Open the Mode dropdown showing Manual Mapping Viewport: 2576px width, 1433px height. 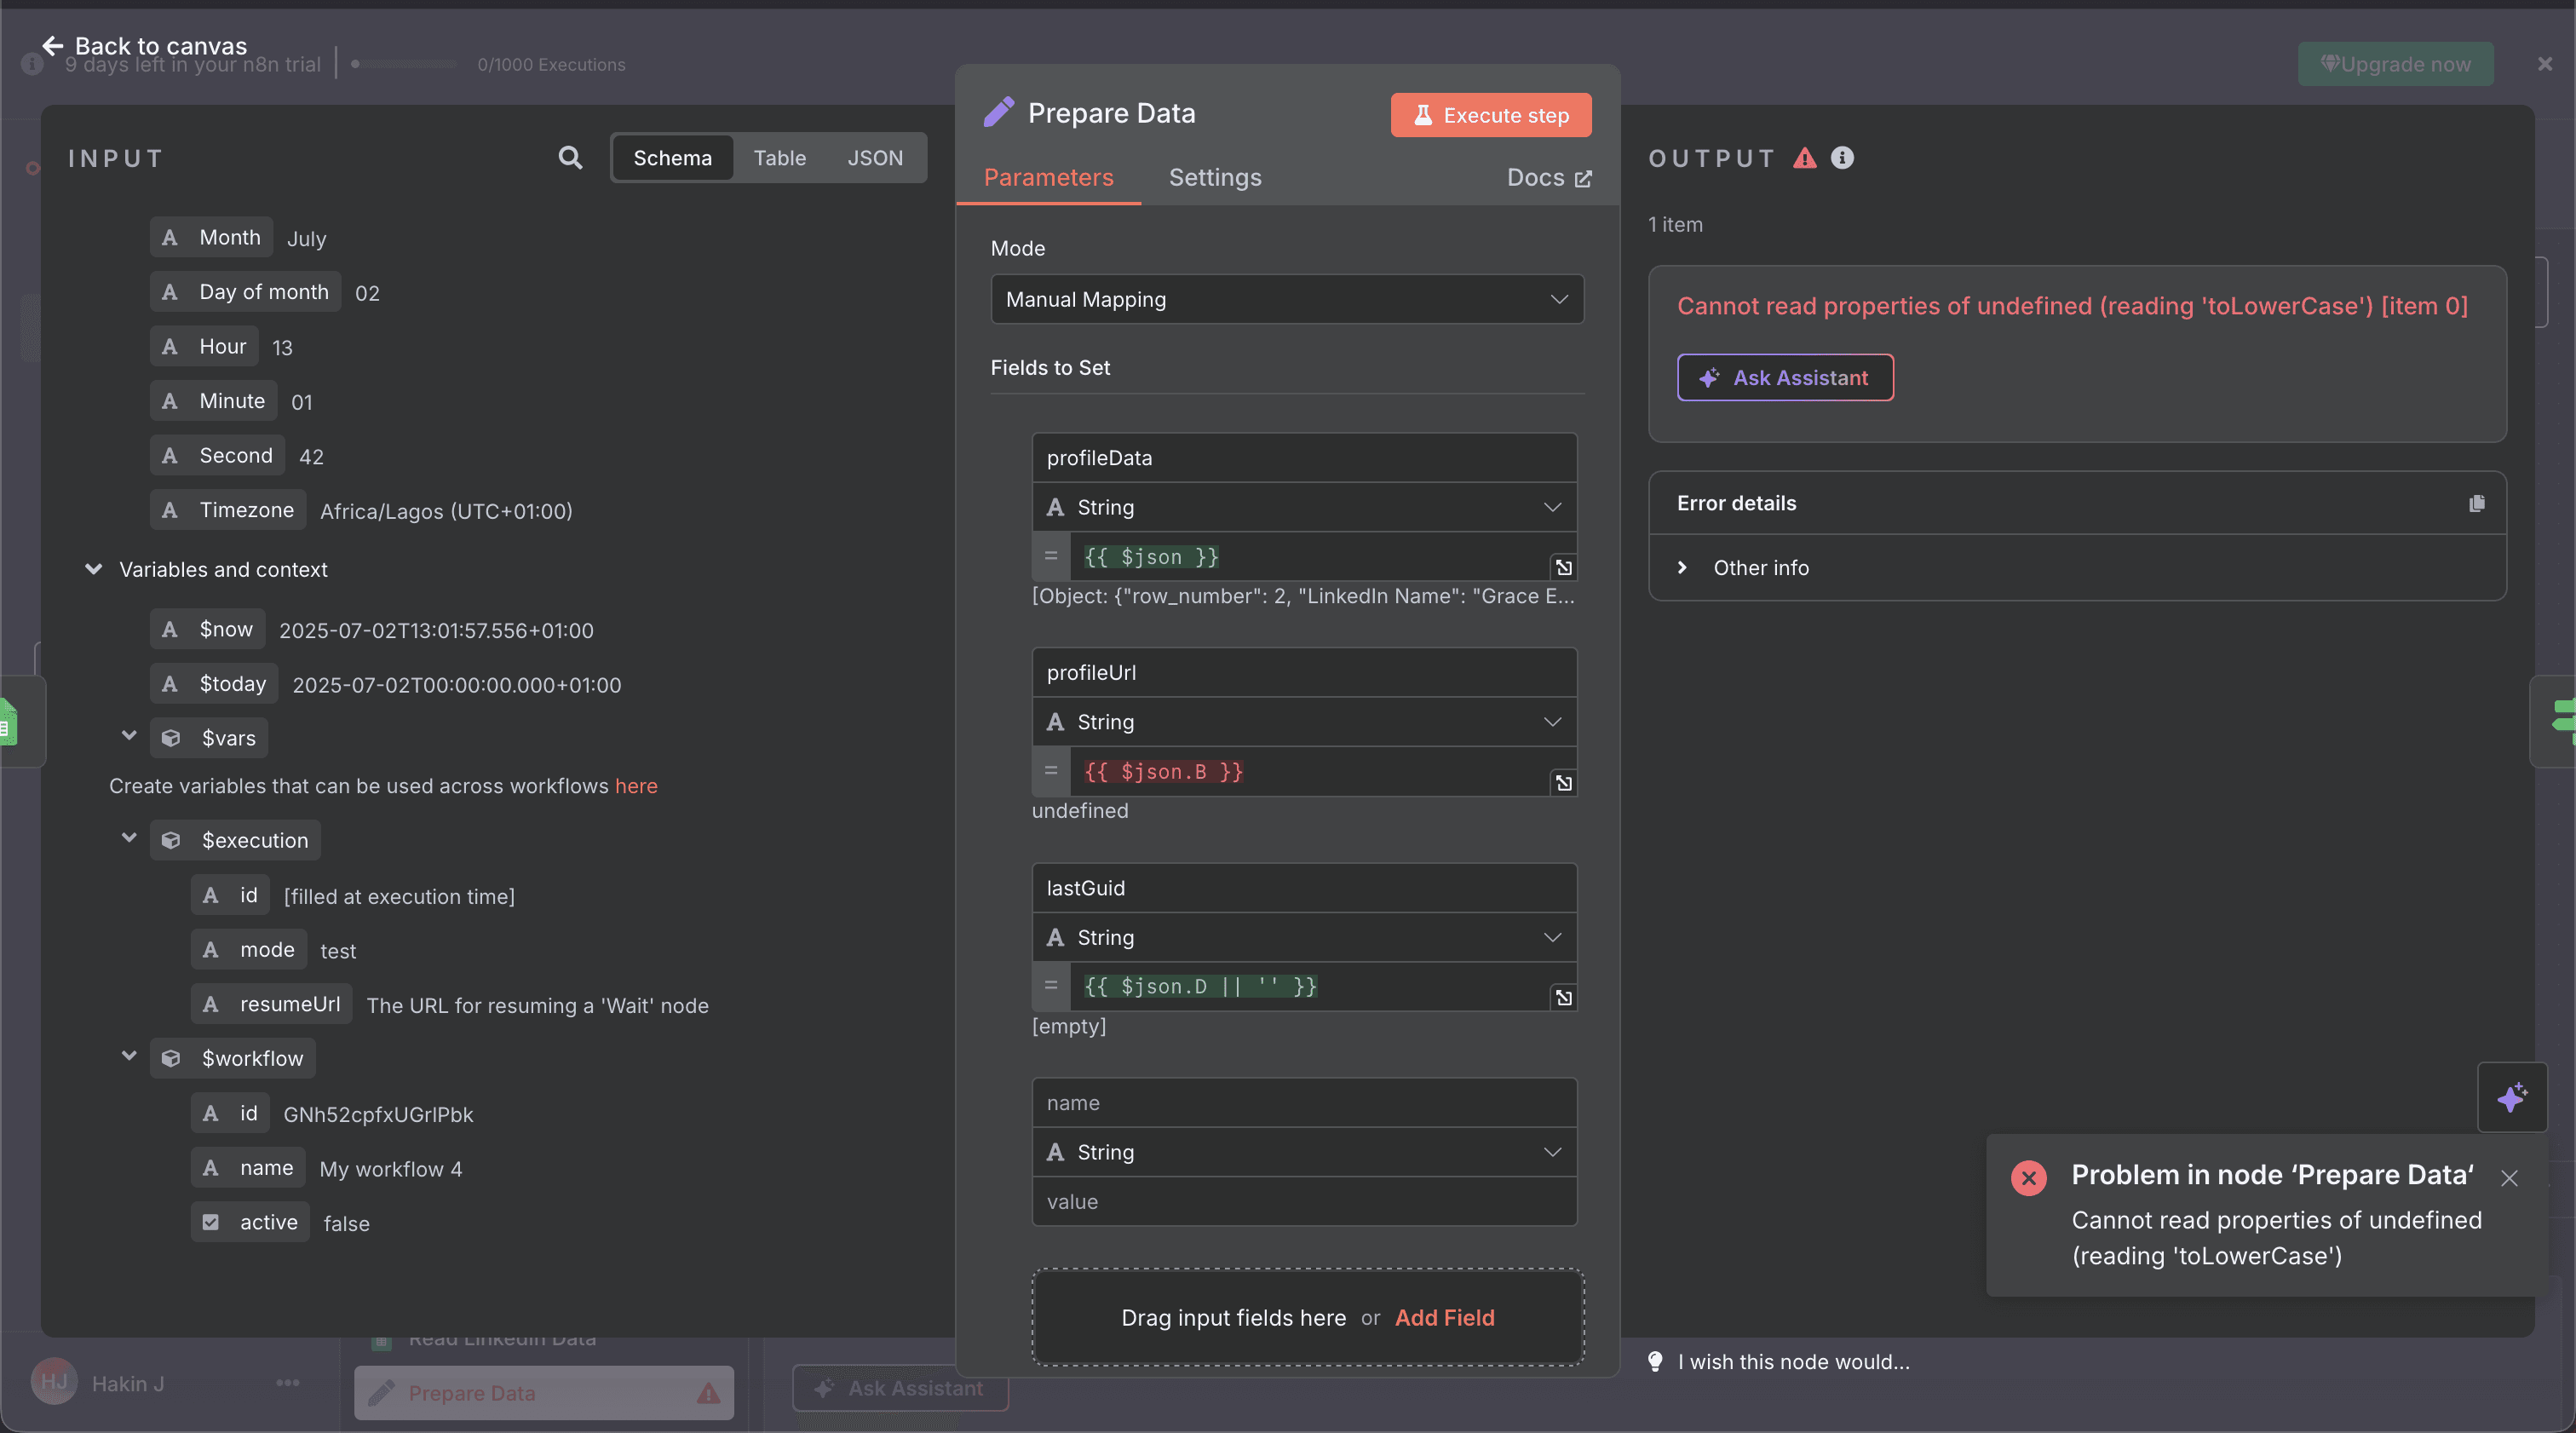[x=1286, y=299]
